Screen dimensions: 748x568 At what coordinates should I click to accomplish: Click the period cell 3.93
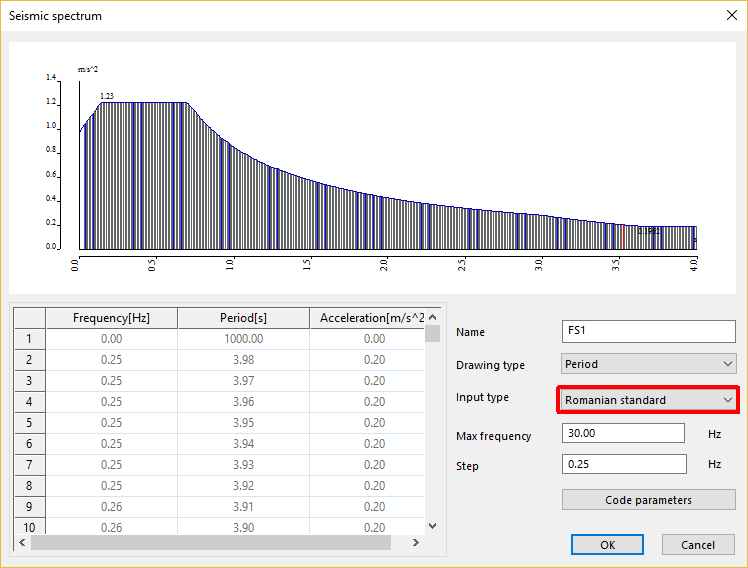(243, 465)
